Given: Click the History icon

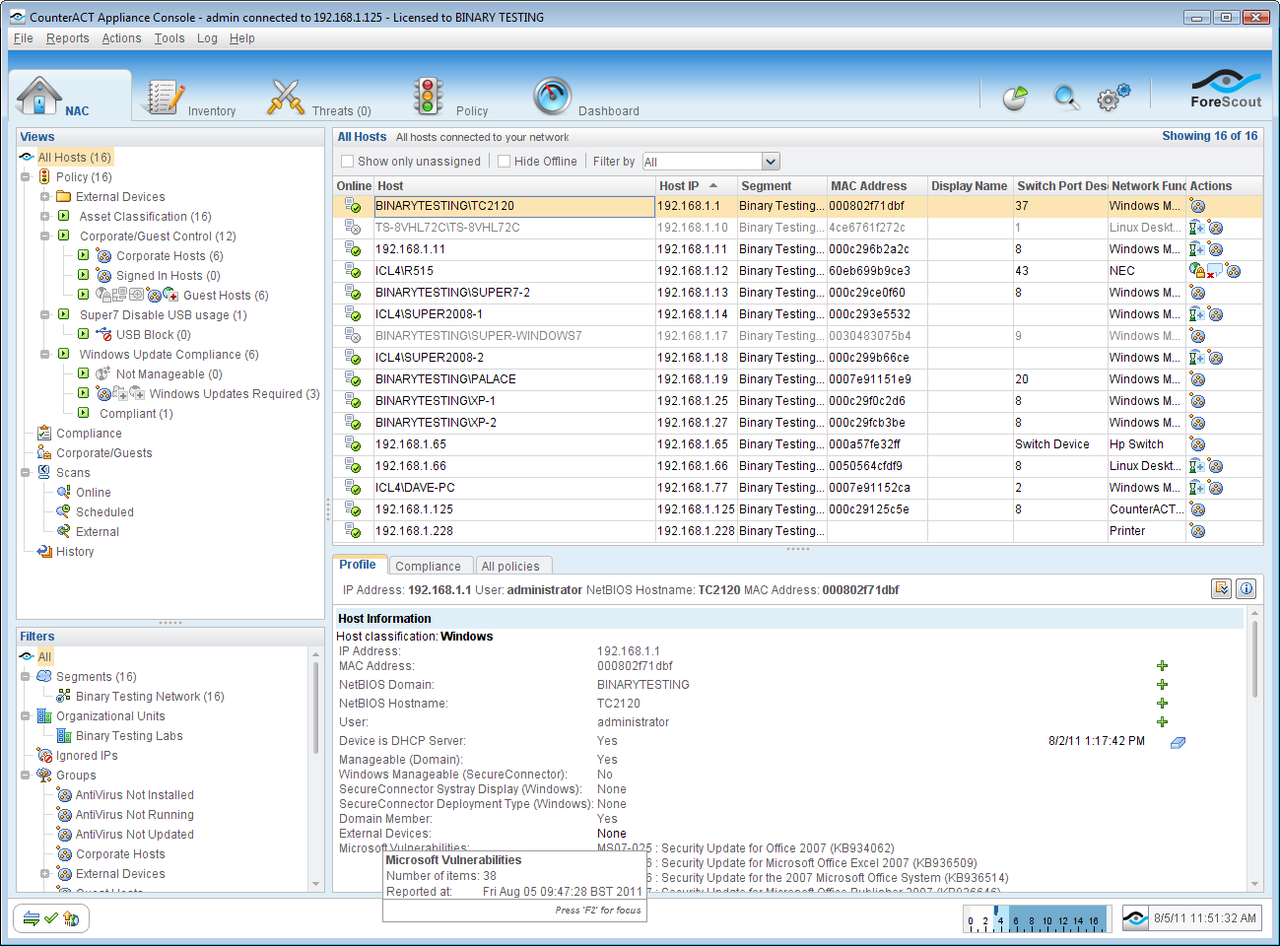Looking at the screenshot, I should [x=44, y=551].
